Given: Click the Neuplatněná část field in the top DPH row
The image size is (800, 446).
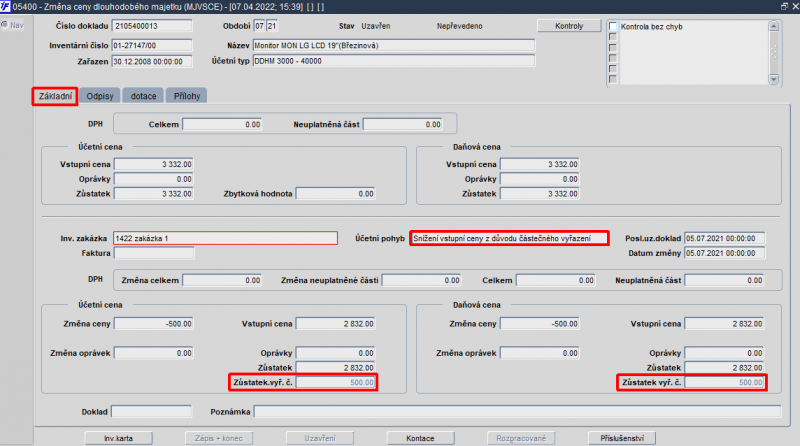Looking at the screenshot, I should click(403, 125).
